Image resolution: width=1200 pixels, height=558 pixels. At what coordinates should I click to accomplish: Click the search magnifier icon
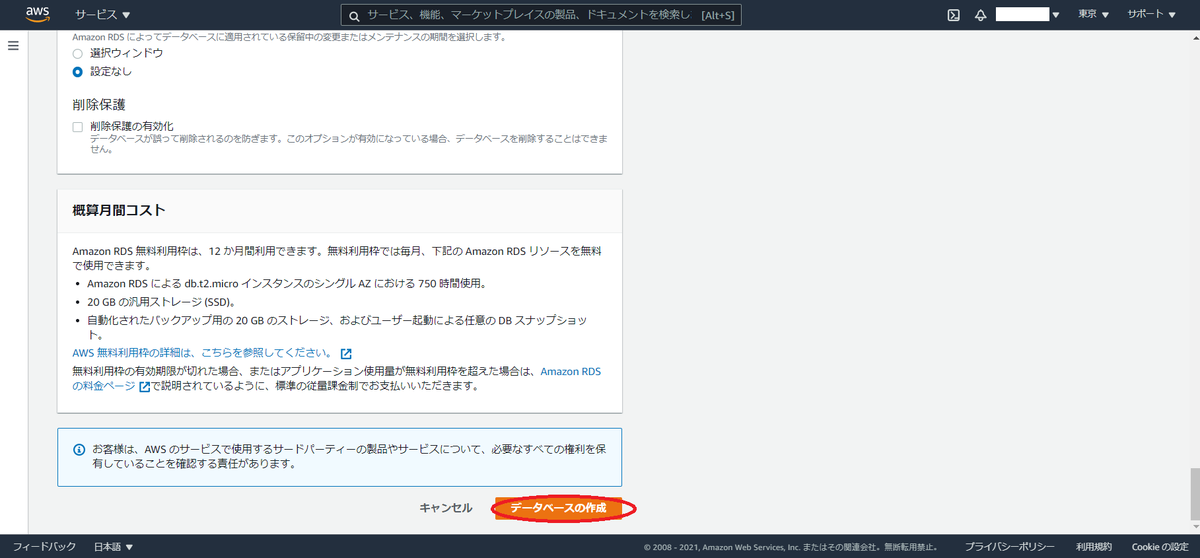point(354,15)
